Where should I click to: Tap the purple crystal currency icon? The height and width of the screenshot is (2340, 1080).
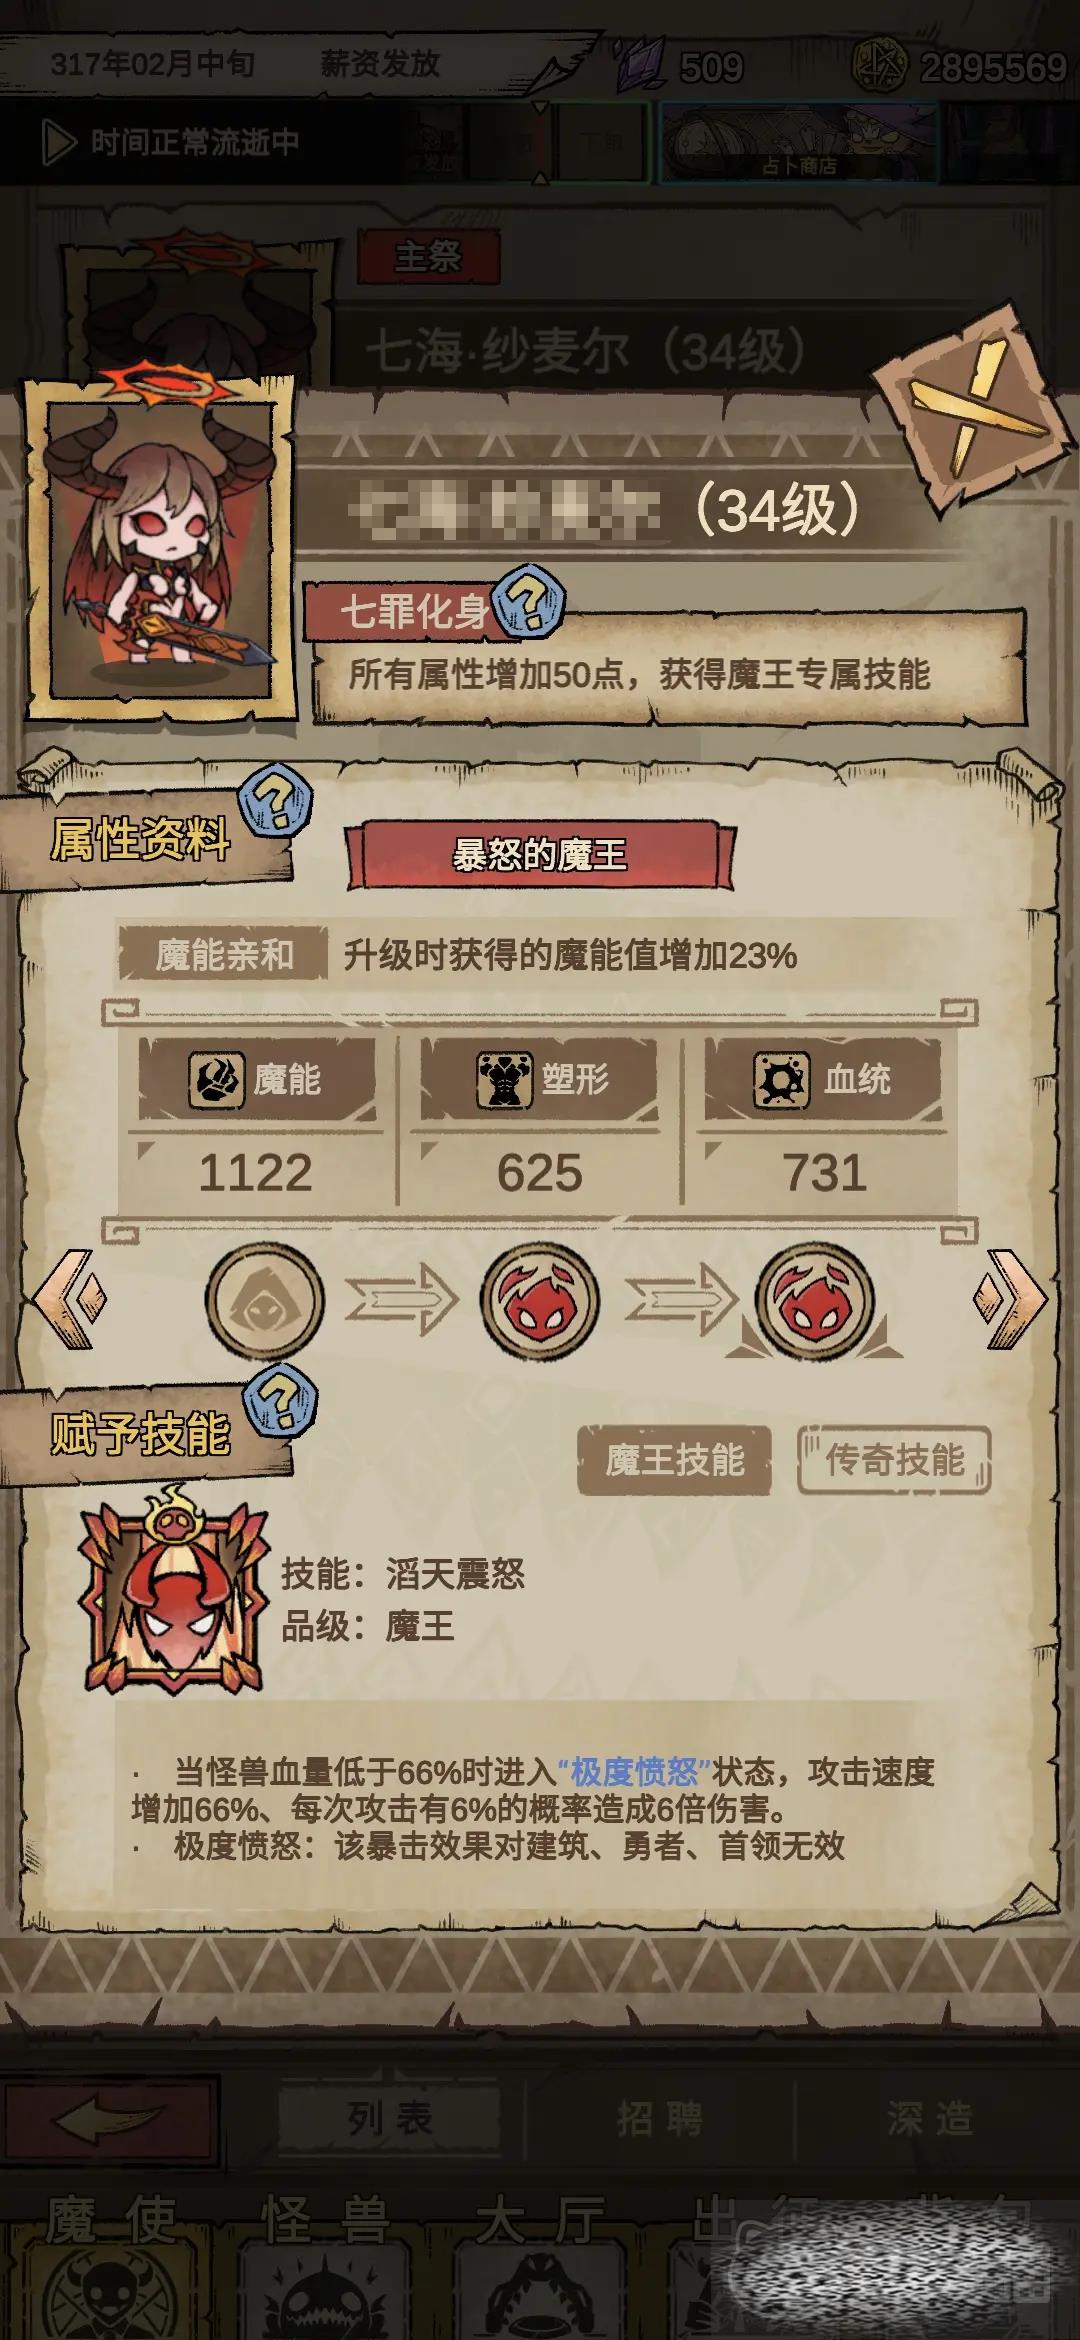click(x=640, y=64)
